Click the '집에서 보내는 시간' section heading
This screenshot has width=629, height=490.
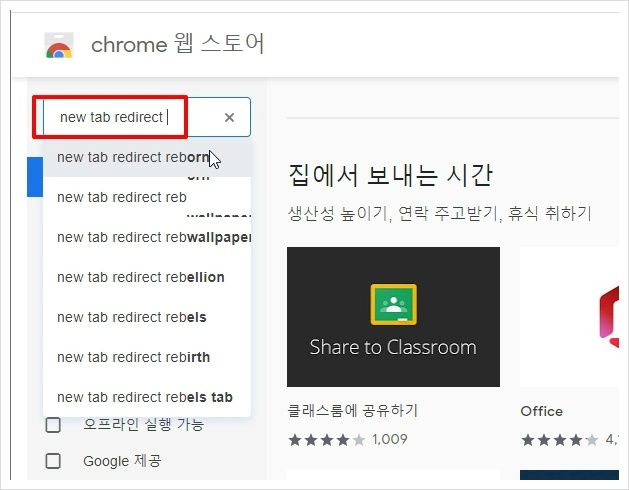(390, 175)
